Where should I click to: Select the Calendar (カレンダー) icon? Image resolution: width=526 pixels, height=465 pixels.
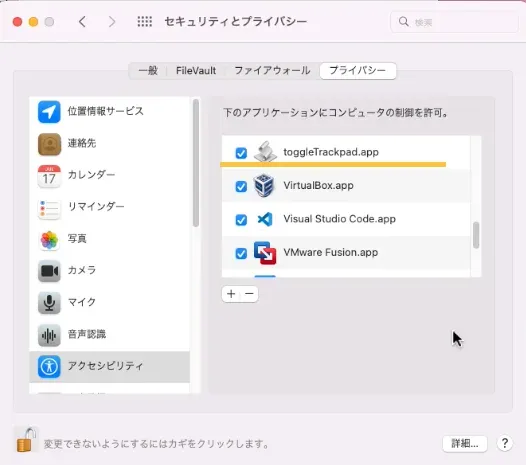(x=49, y=176)
